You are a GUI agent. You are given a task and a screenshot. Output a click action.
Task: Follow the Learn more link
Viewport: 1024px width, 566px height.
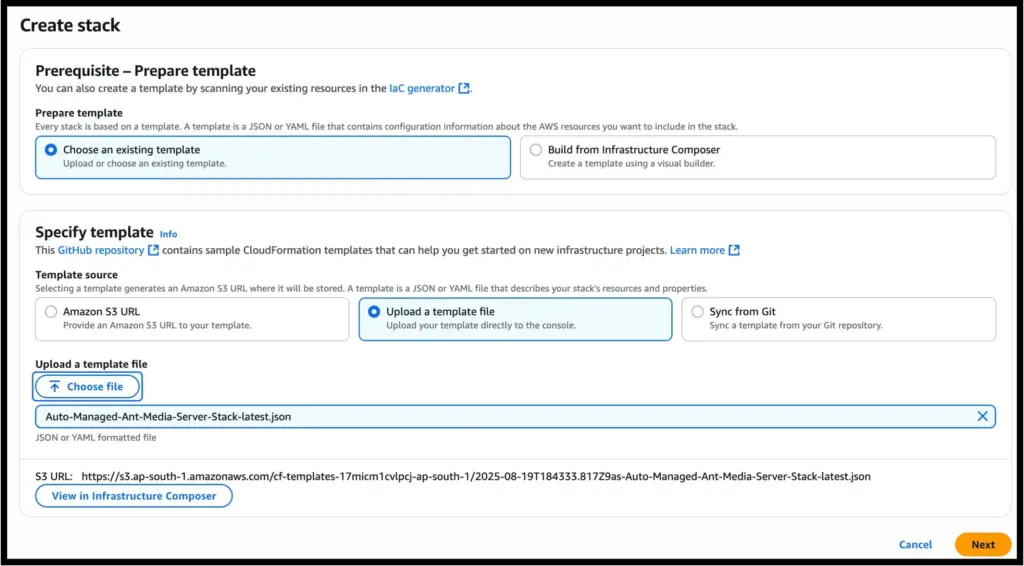coord(697,250)
